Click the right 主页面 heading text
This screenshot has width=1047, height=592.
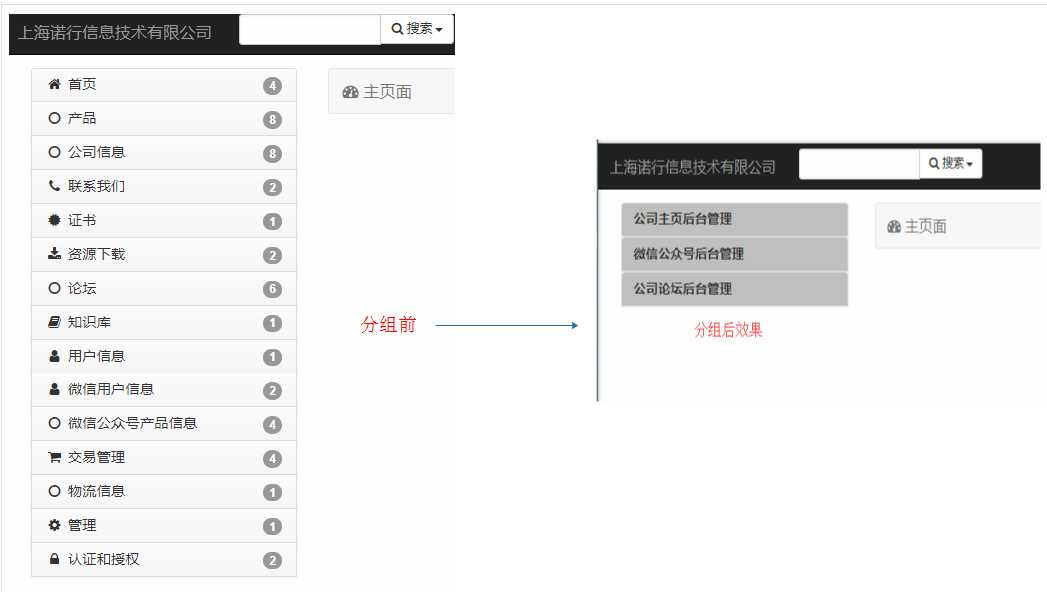(925, 227)
